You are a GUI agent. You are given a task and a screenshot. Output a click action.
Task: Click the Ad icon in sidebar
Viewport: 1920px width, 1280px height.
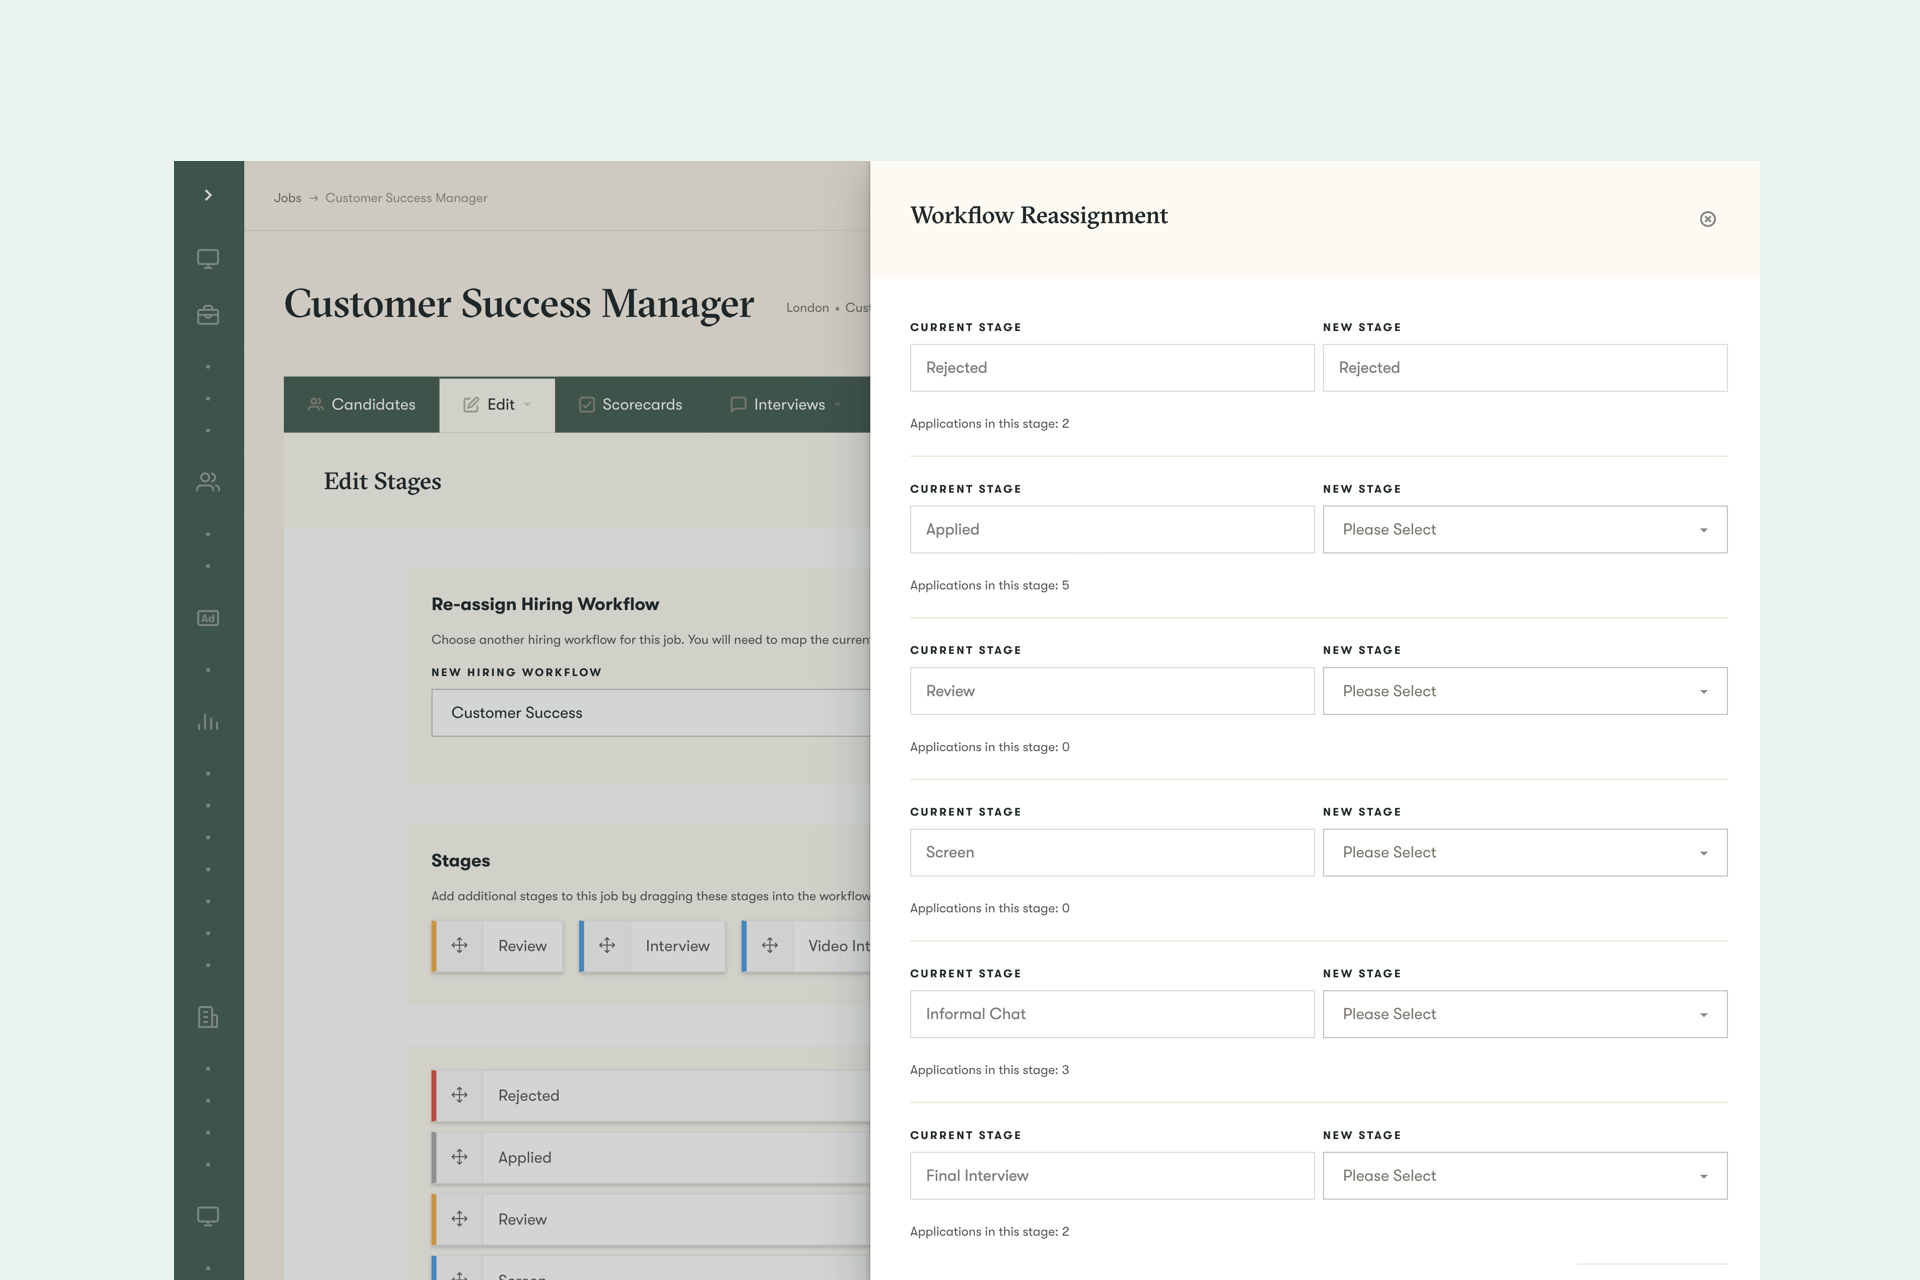point(208,618)
